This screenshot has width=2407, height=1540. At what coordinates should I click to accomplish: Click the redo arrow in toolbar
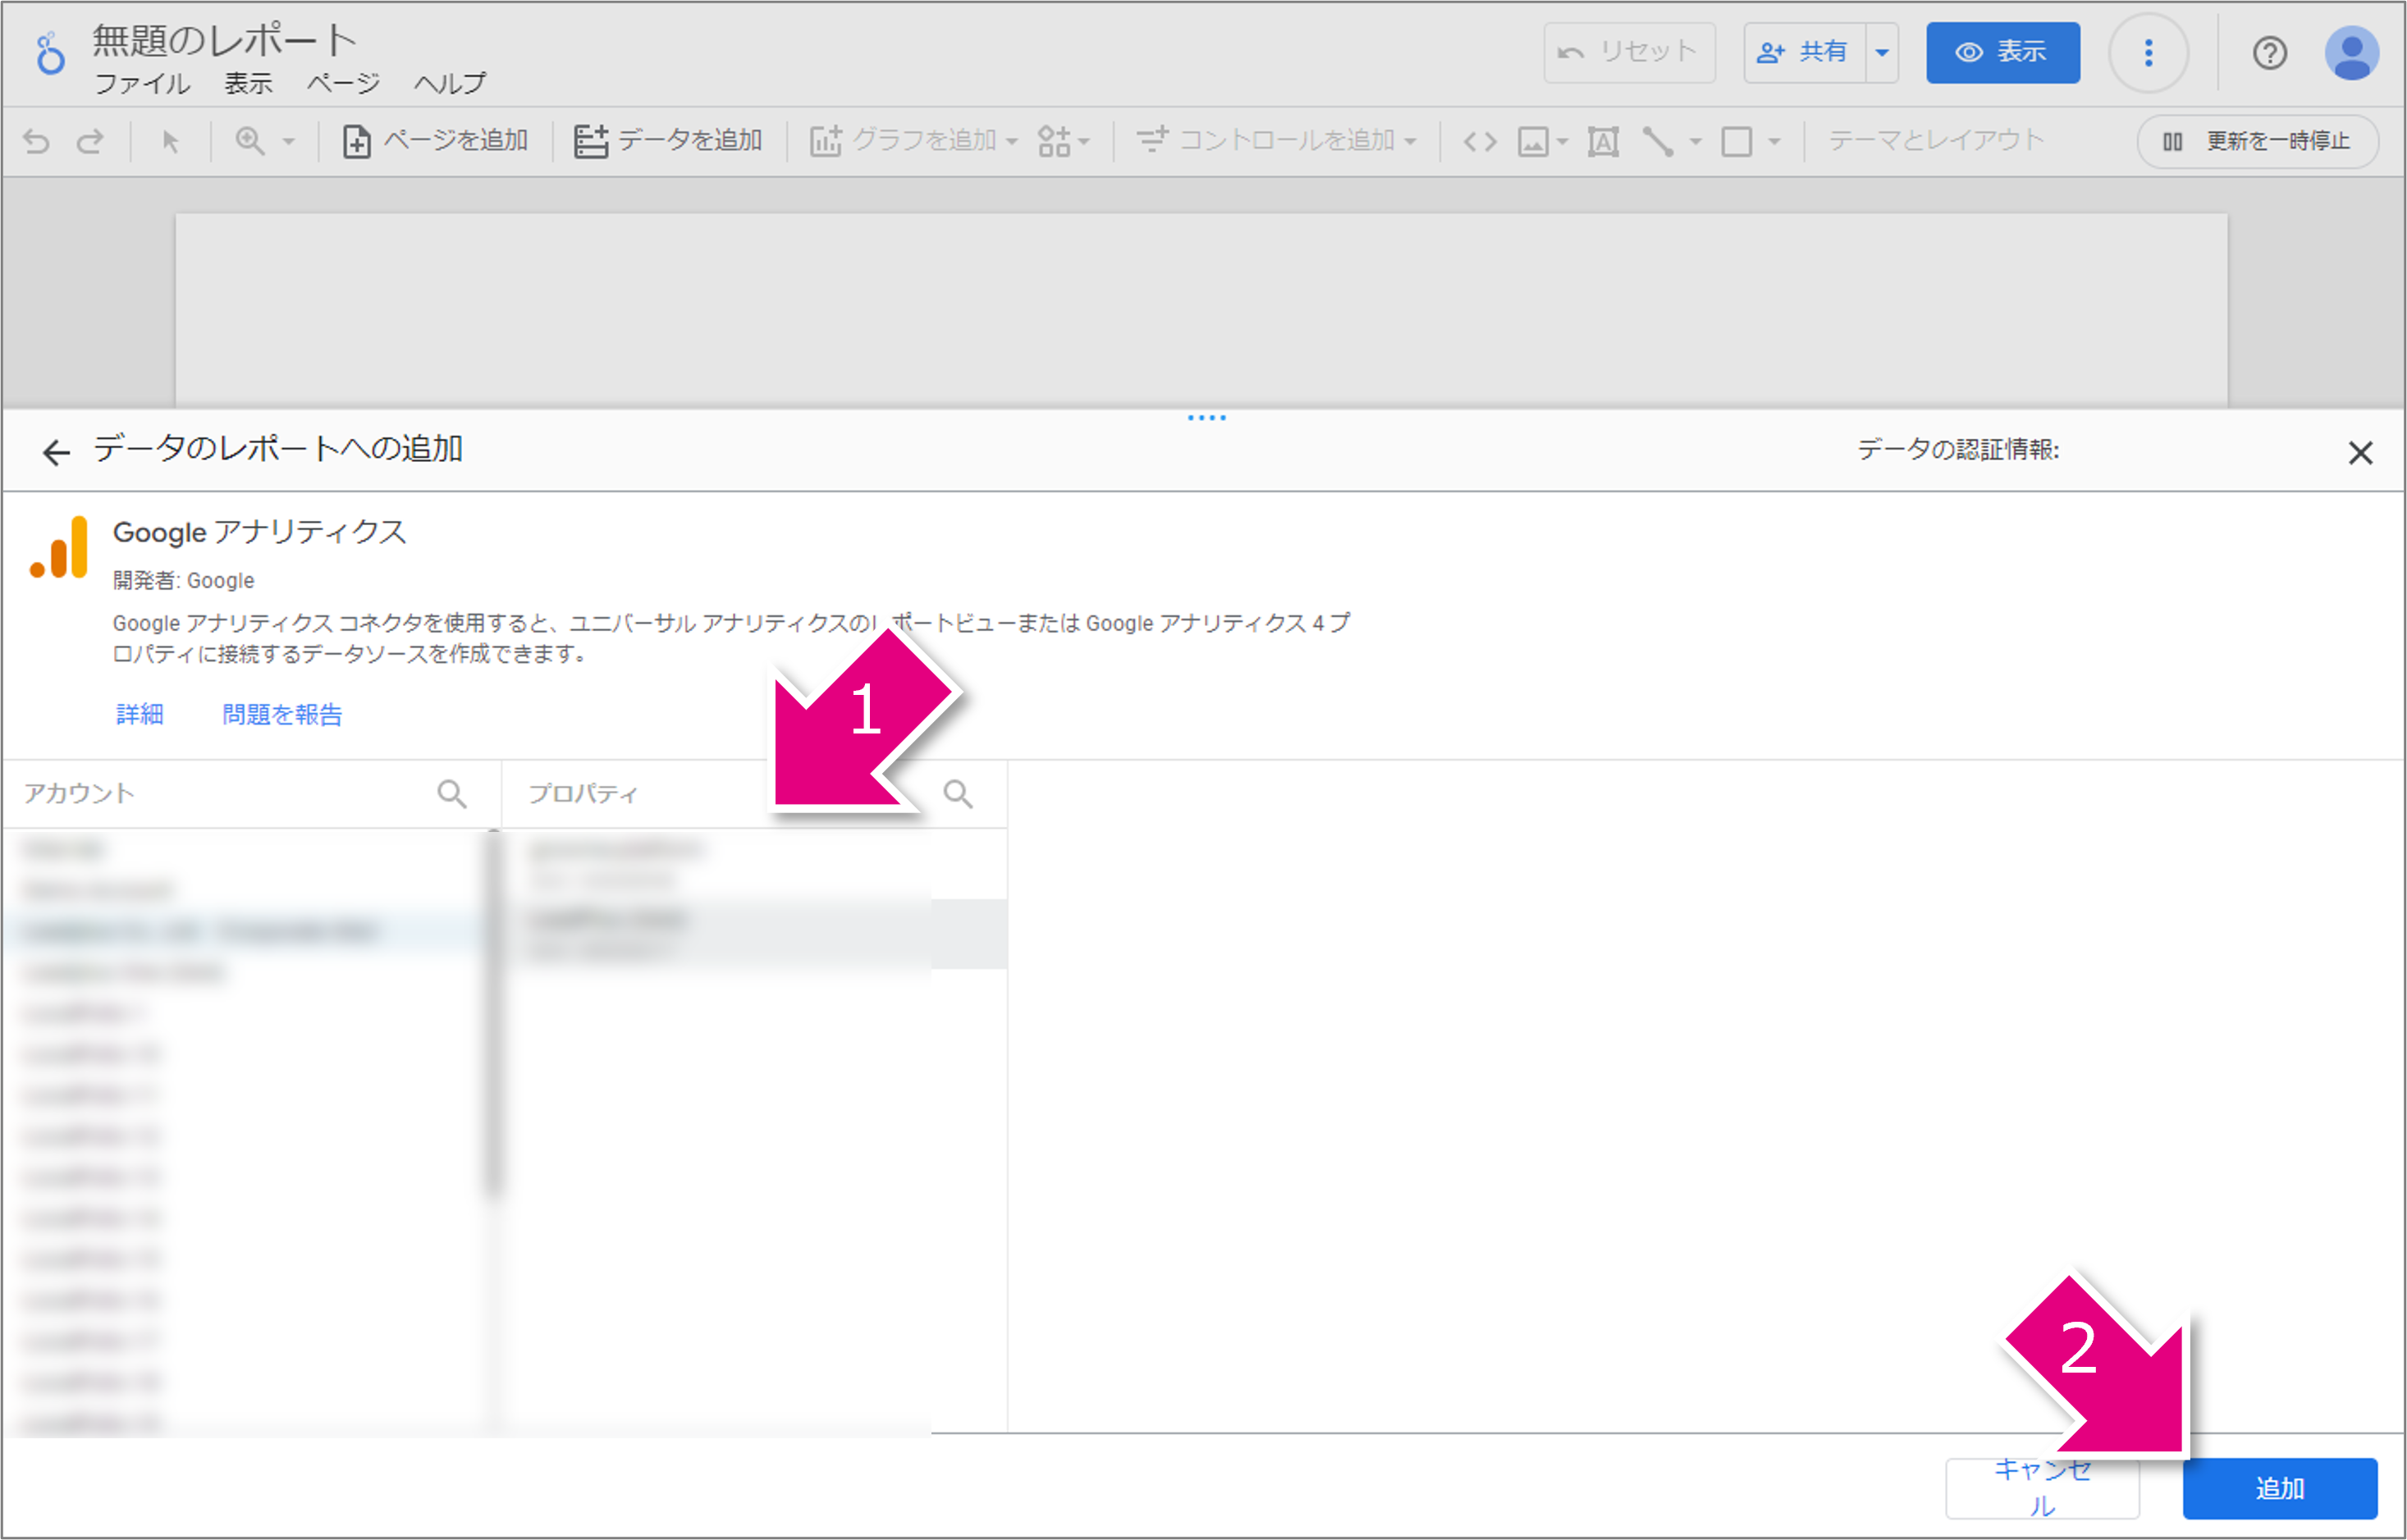tap(90, 142)
